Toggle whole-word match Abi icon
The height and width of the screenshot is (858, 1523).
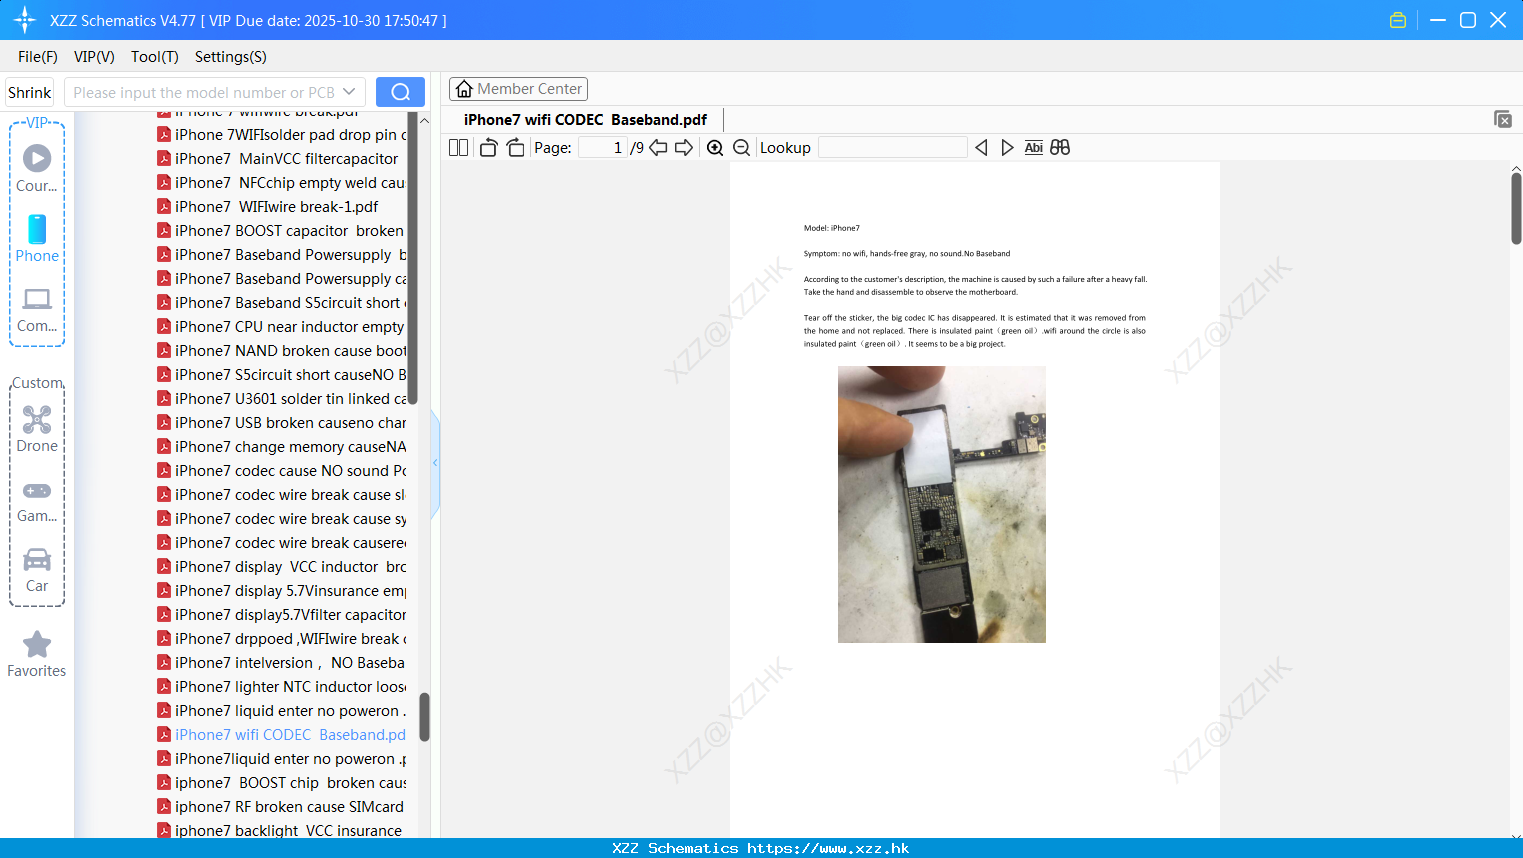coord(1034,147)
